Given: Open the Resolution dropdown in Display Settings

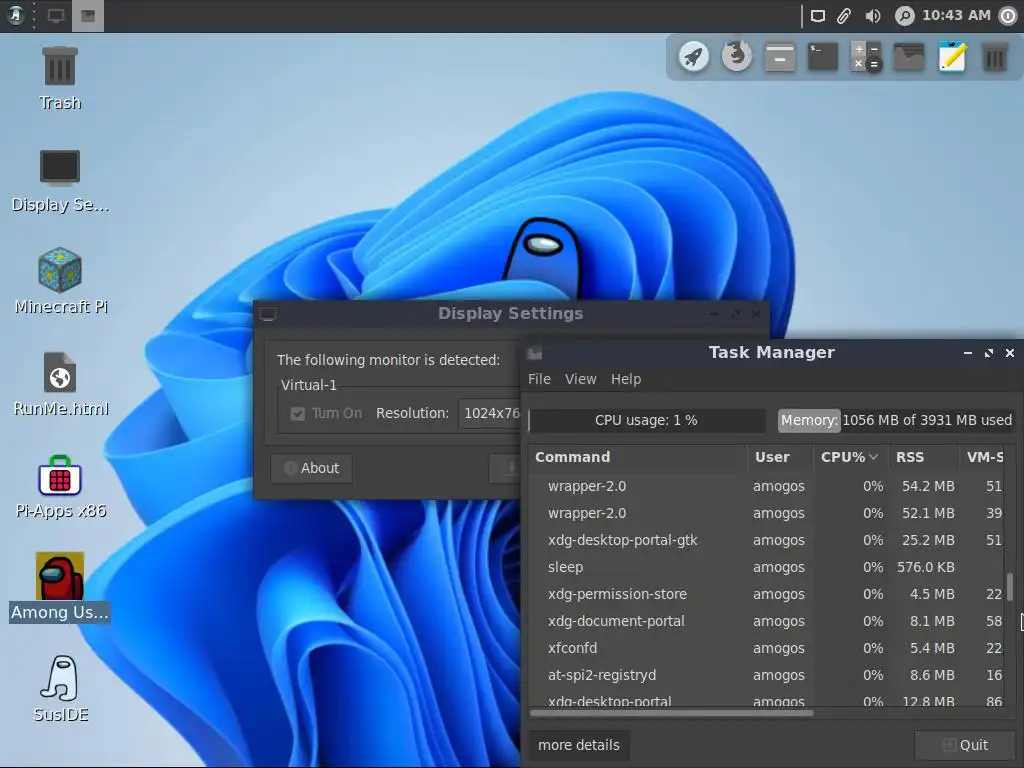Looking at the screenshot, I should coord(490,413).
